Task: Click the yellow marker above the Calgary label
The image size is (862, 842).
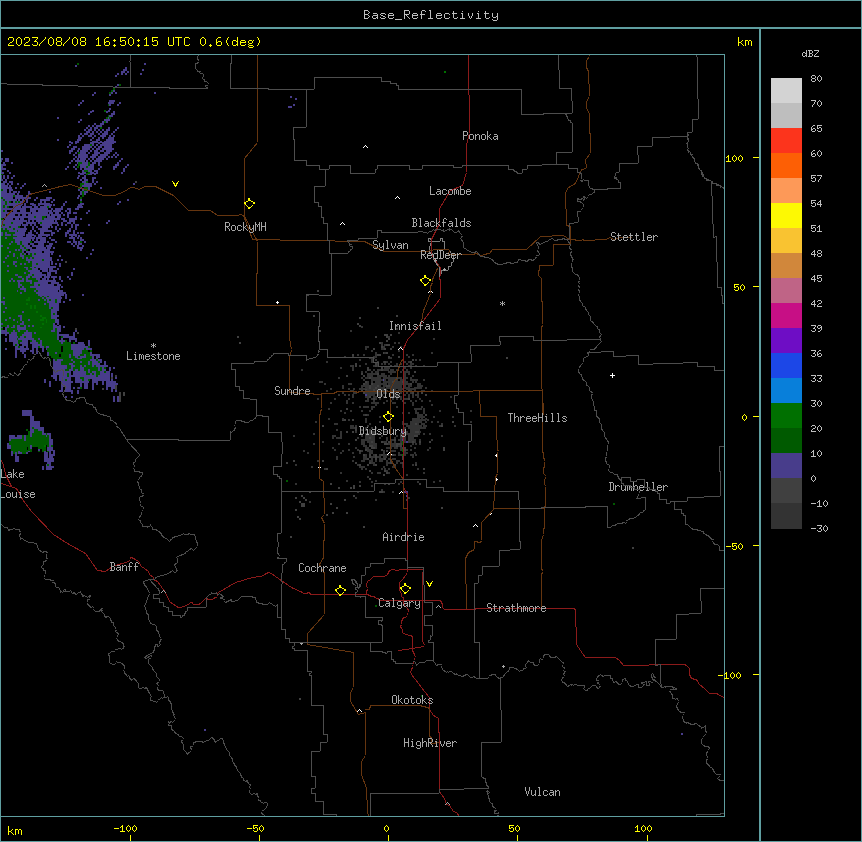Action: point(405,589)
